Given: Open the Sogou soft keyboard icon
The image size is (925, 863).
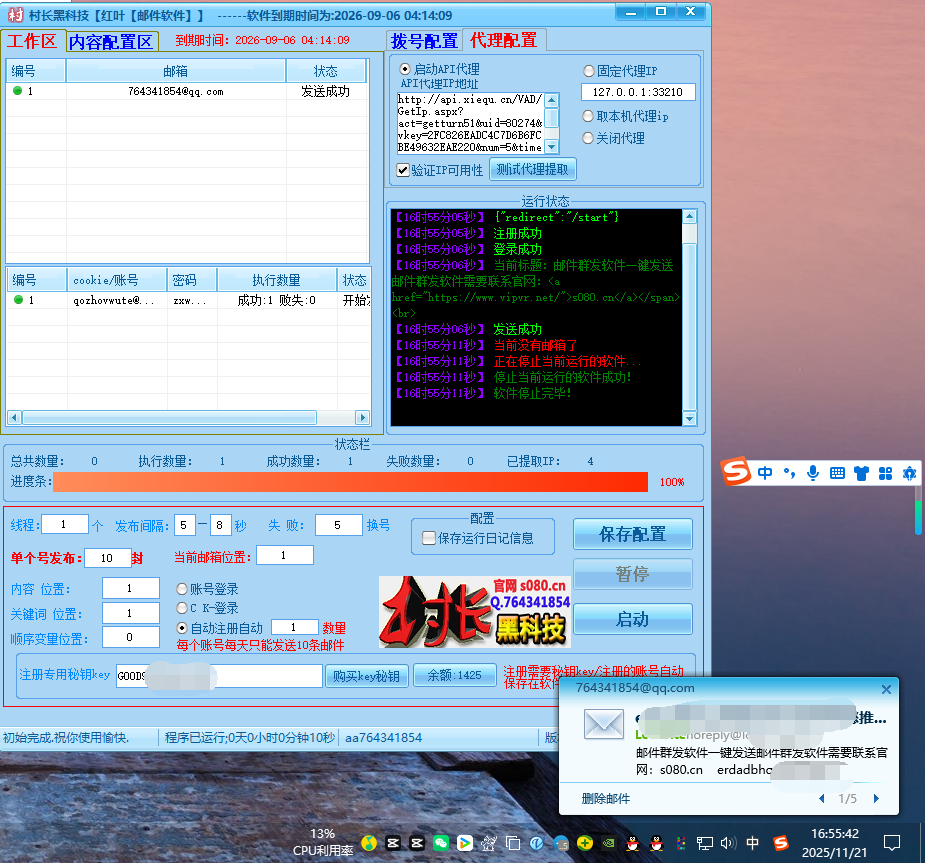Looking at the screenshot, I should [x=837, y=473].
